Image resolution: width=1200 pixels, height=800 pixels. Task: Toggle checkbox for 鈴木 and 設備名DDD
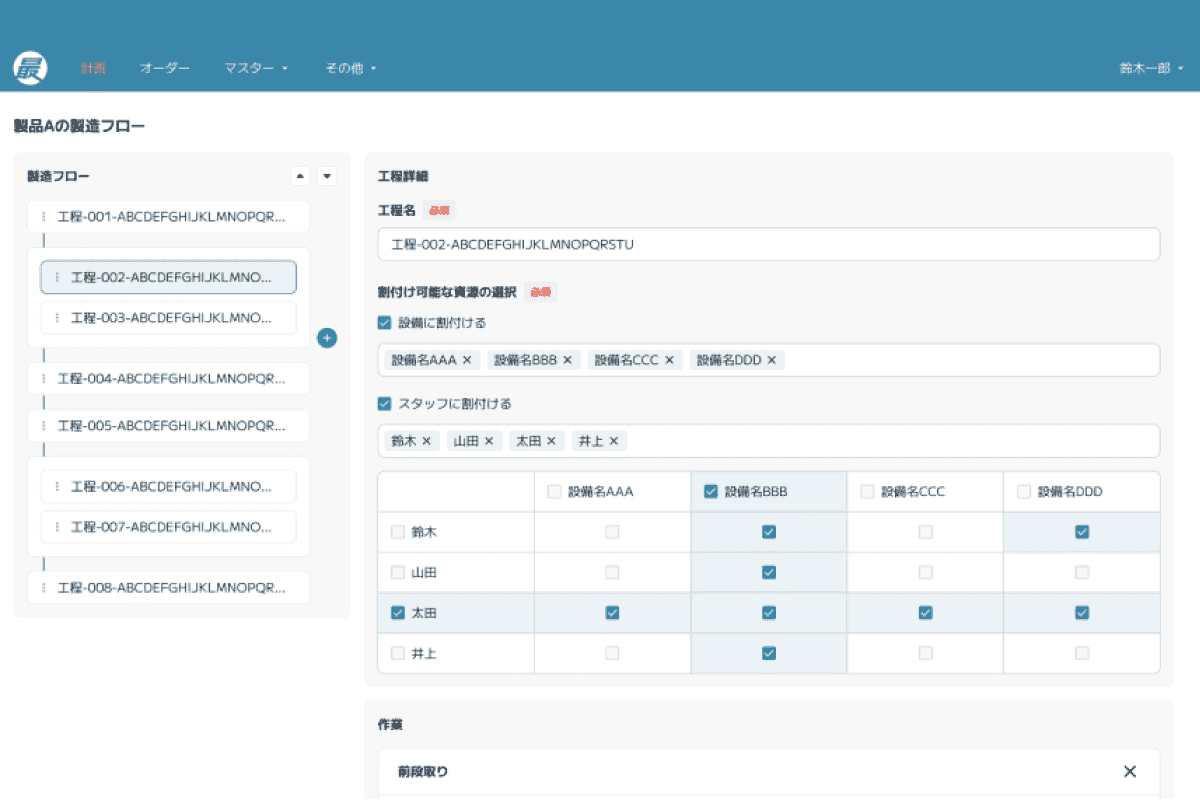(x=1082, y=532)
